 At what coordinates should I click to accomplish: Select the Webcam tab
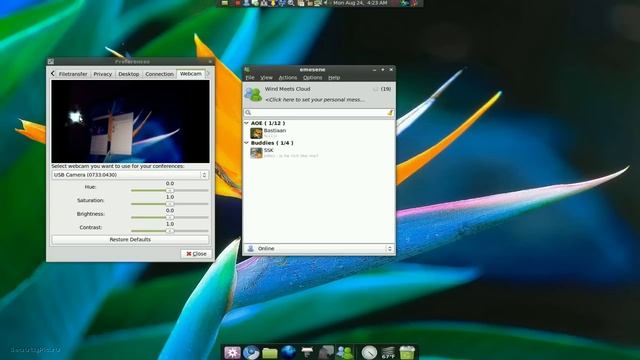point(191,73)
